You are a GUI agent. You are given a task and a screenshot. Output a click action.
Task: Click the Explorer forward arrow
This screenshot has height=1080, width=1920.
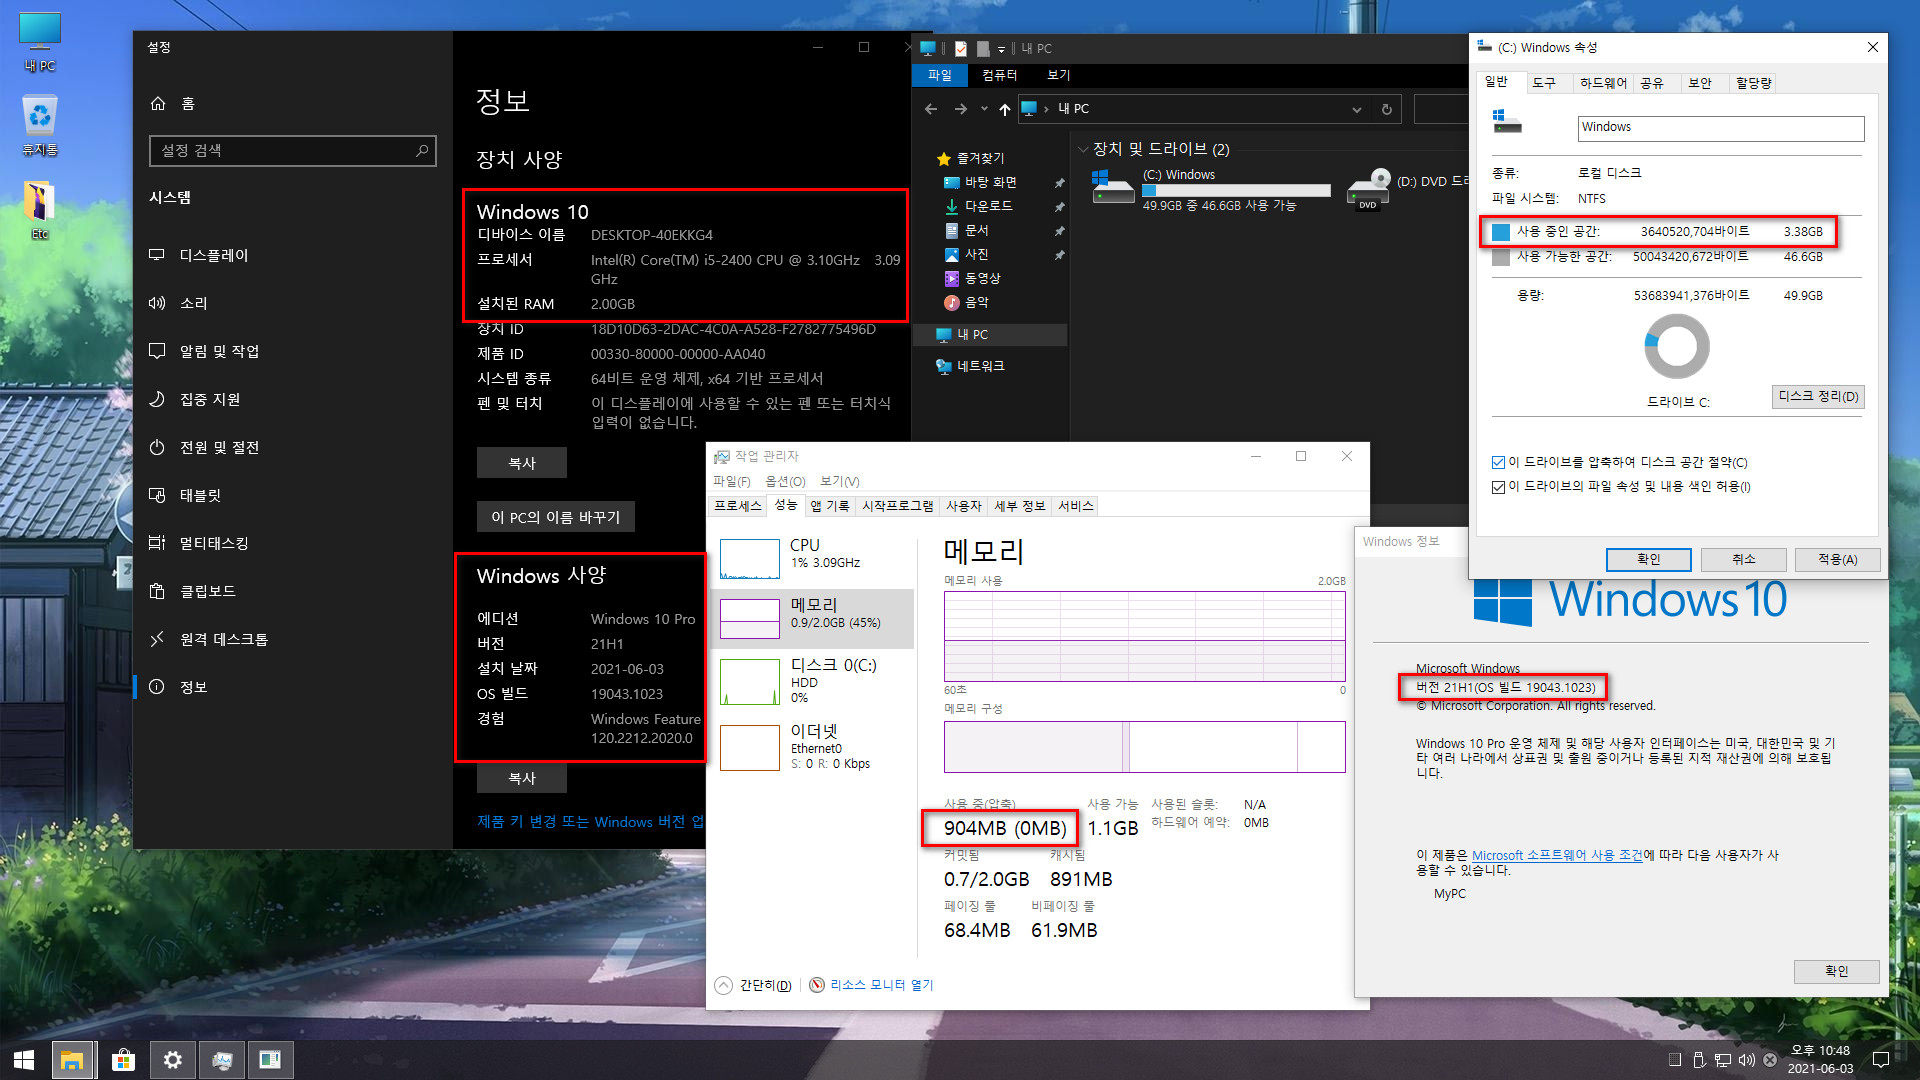click(x=960, y=109)
